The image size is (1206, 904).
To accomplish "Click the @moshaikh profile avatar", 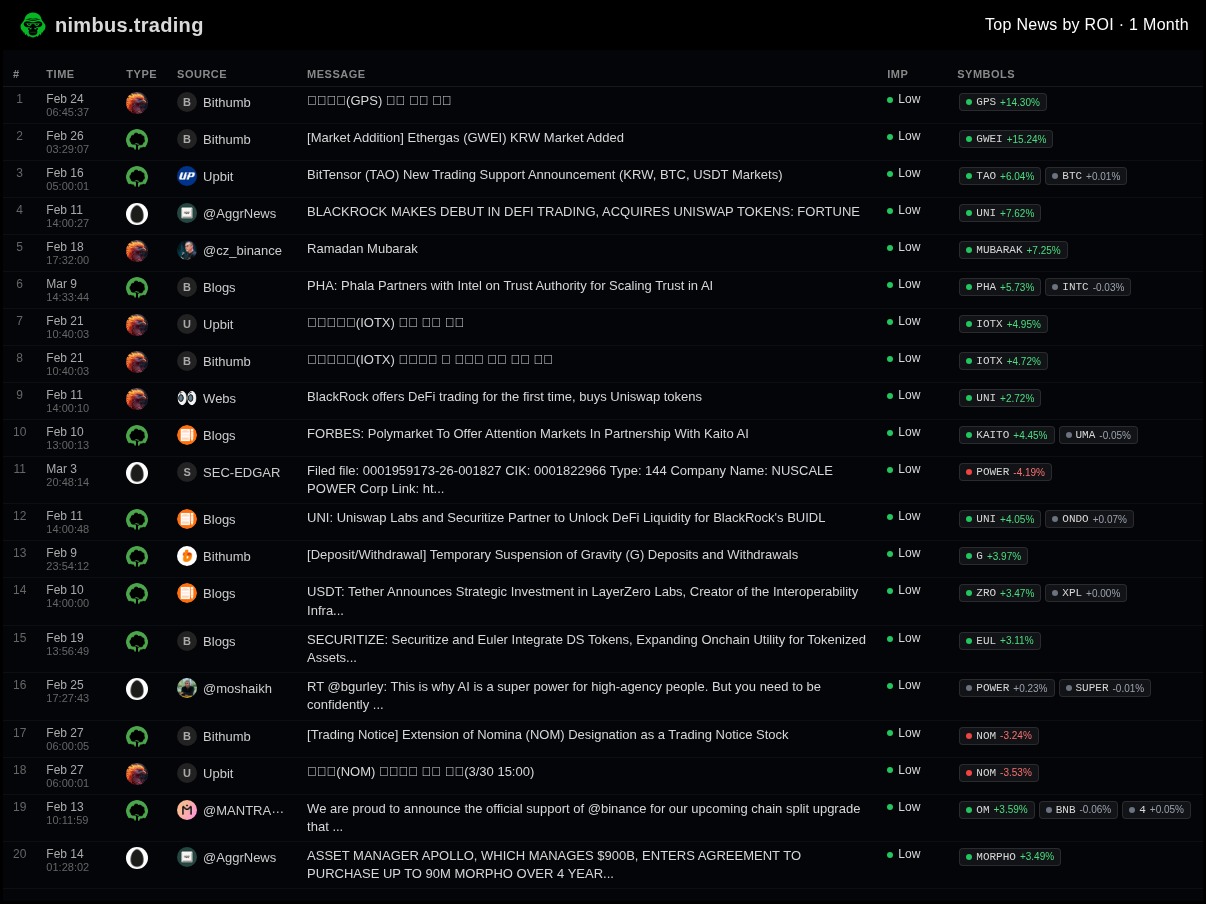I will pyautogui.click(x=187, y=688).
